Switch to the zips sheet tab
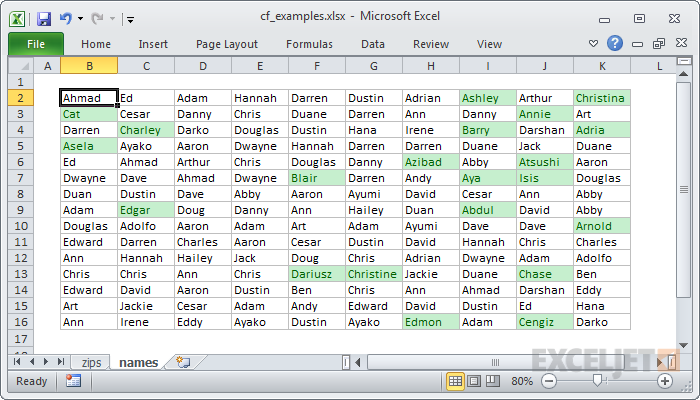The image size is (700, 400). 91,362
